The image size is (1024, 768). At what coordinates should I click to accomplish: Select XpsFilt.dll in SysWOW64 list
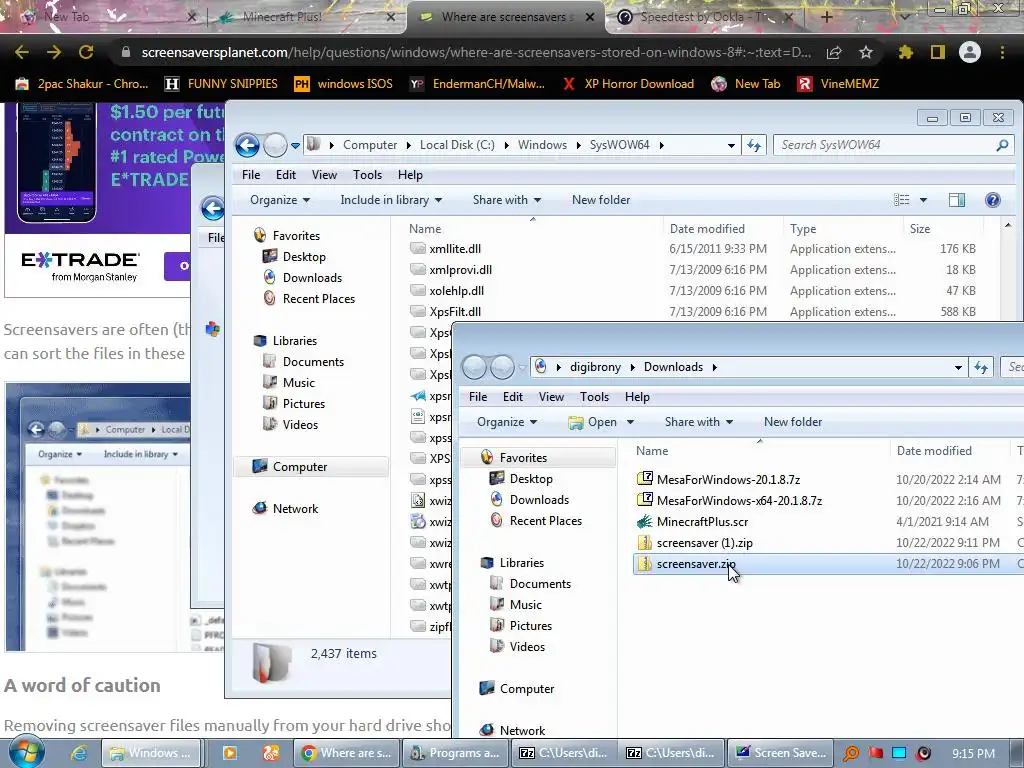445,312
